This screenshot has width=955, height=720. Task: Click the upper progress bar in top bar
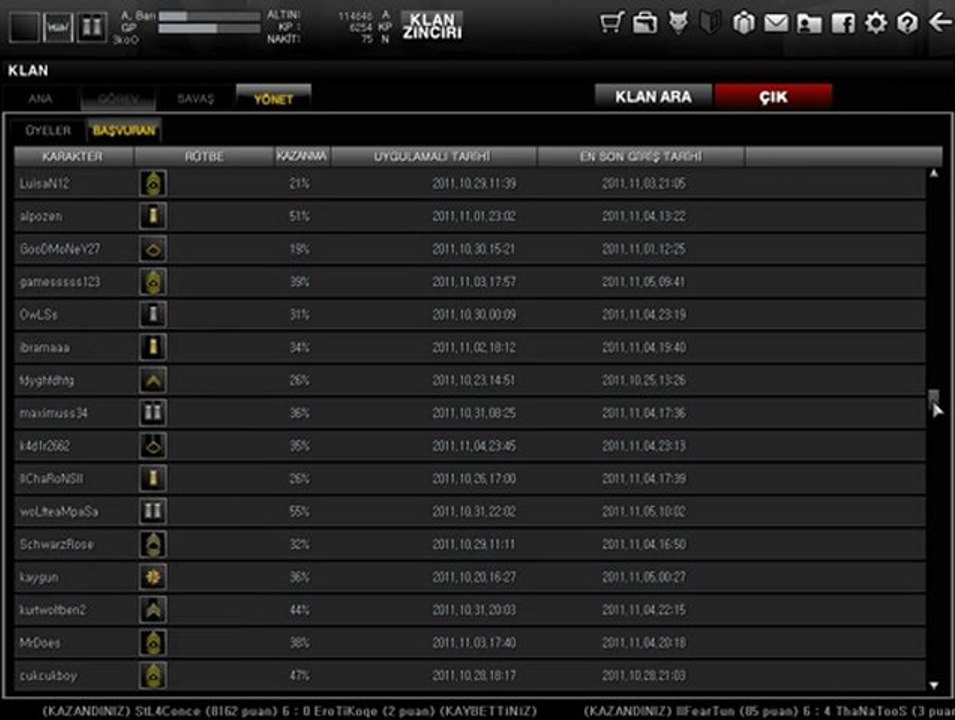209,16
